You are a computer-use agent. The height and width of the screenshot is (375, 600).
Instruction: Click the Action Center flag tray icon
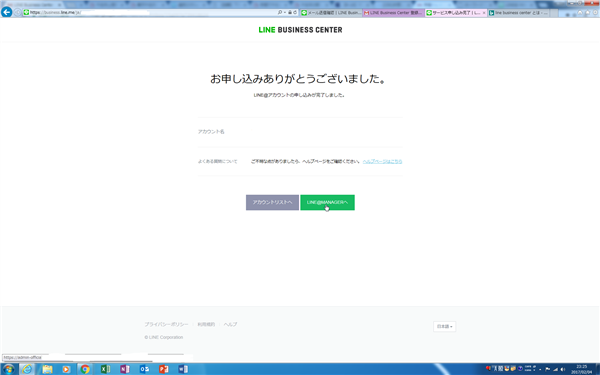point(548,369)
